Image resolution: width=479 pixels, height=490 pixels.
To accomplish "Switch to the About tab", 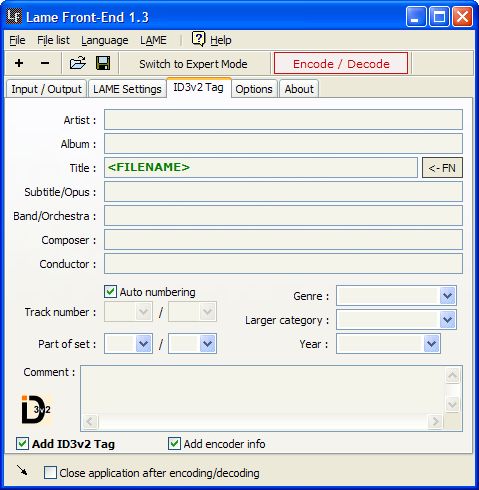I will coord(299,89).
